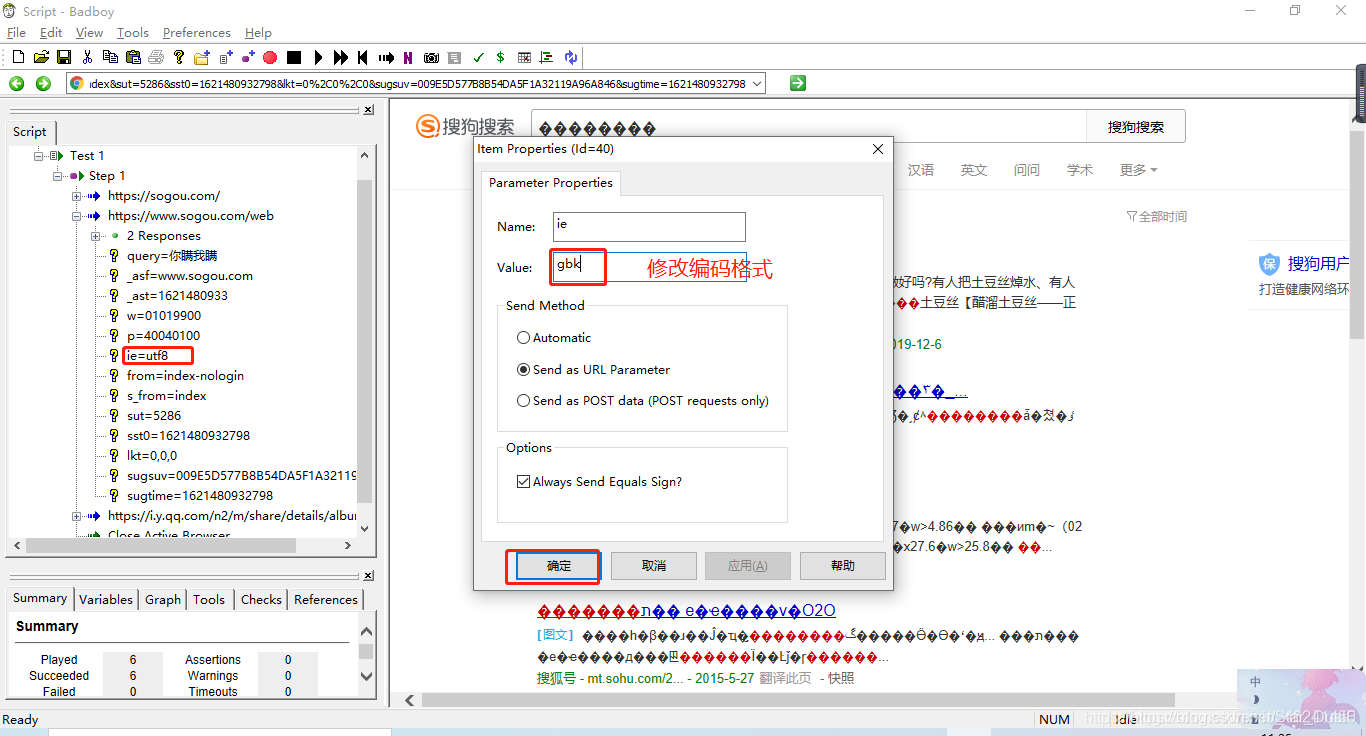The height and width of the screenshot is (736, 1366).
Task: Click the Step request arrow toolbar icon
Action: (x=386, y=58)
